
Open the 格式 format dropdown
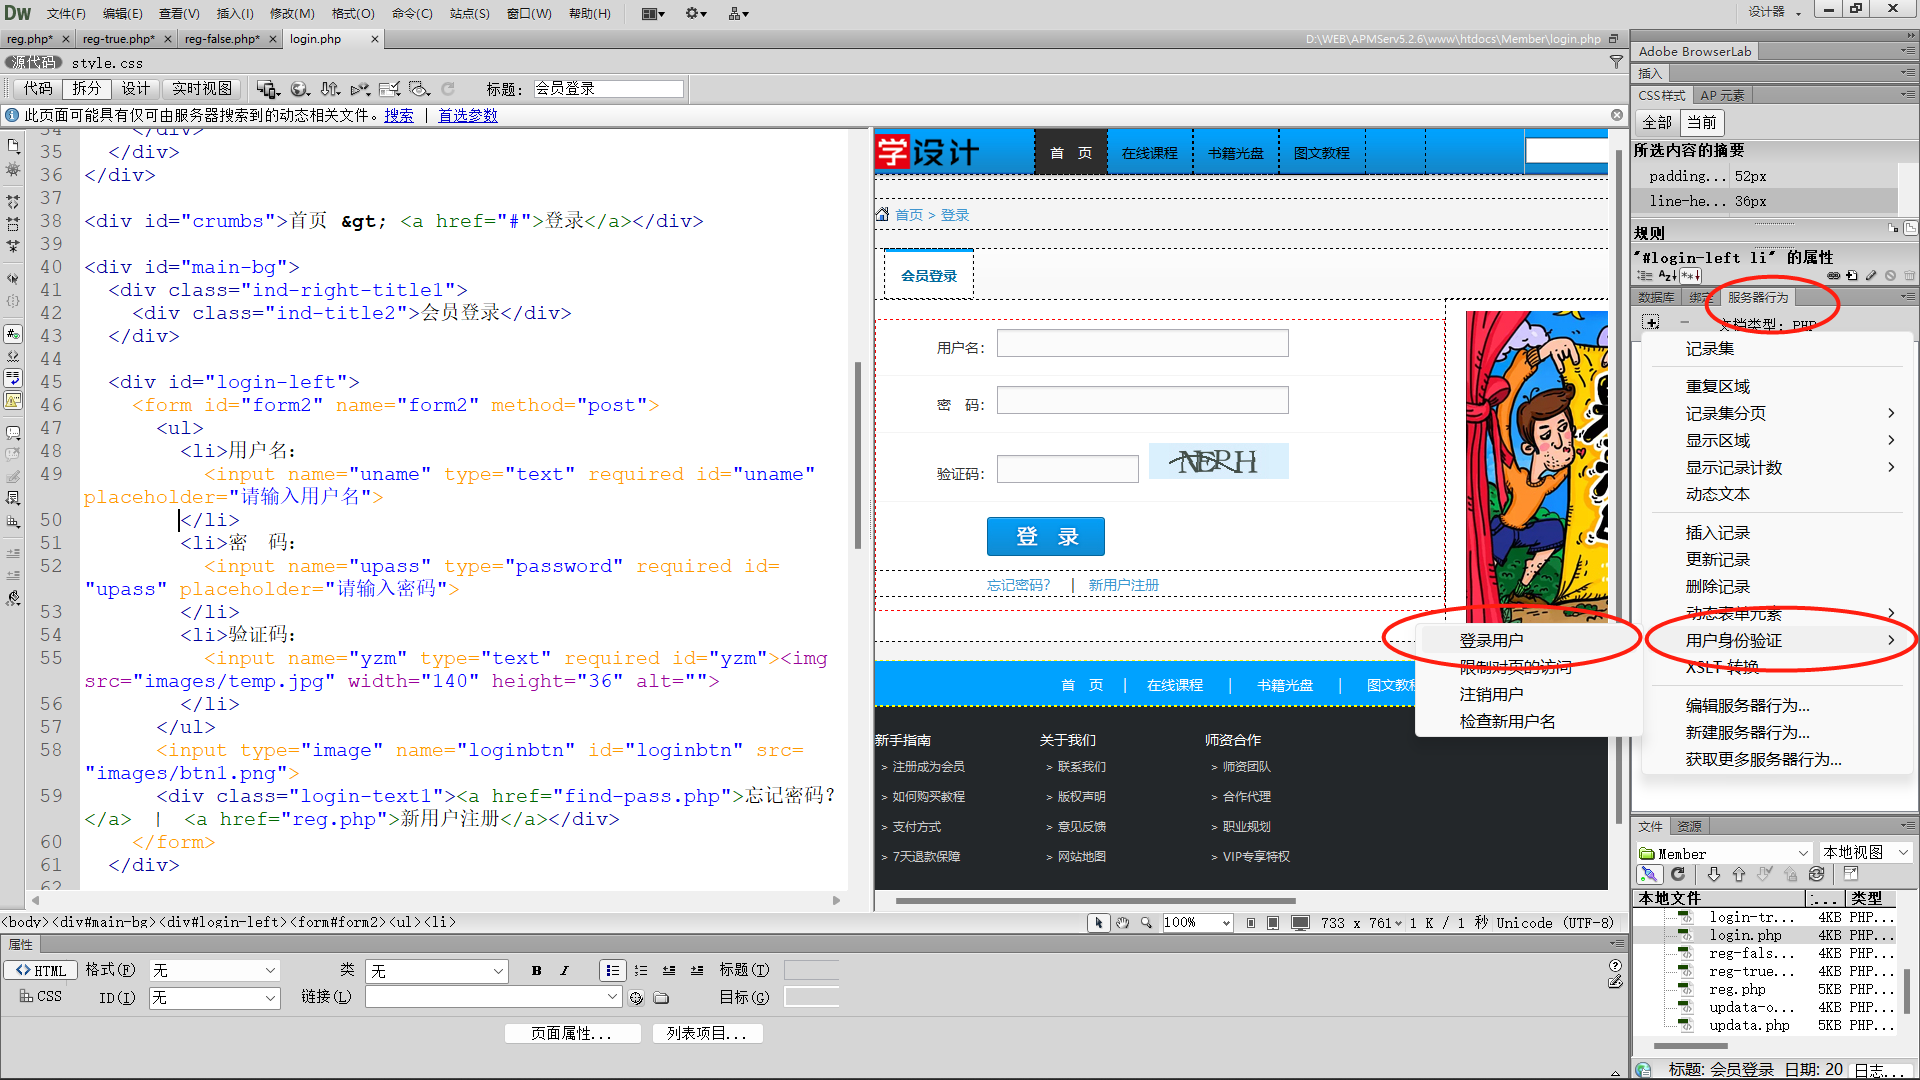pos(213,970)
